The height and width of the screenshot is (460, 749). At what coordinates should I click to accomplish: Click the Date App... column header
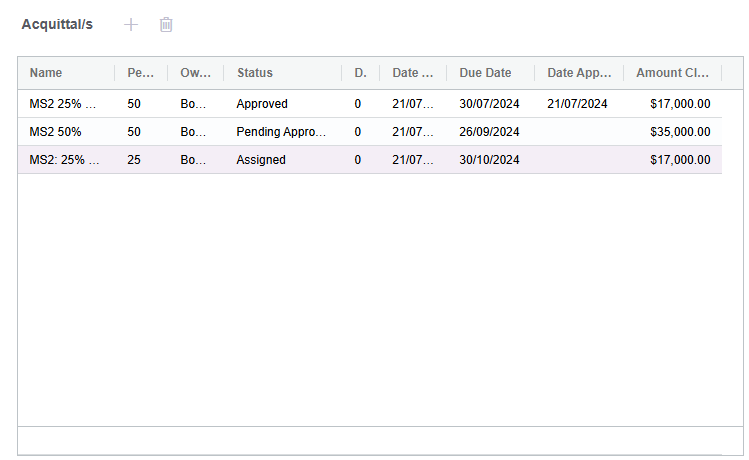579,73
